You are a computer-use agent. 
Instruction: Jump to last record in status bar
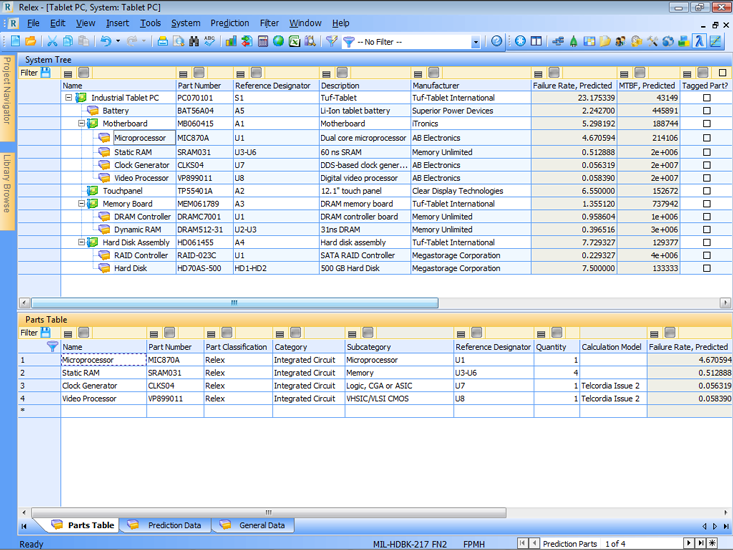coord(700,543)
